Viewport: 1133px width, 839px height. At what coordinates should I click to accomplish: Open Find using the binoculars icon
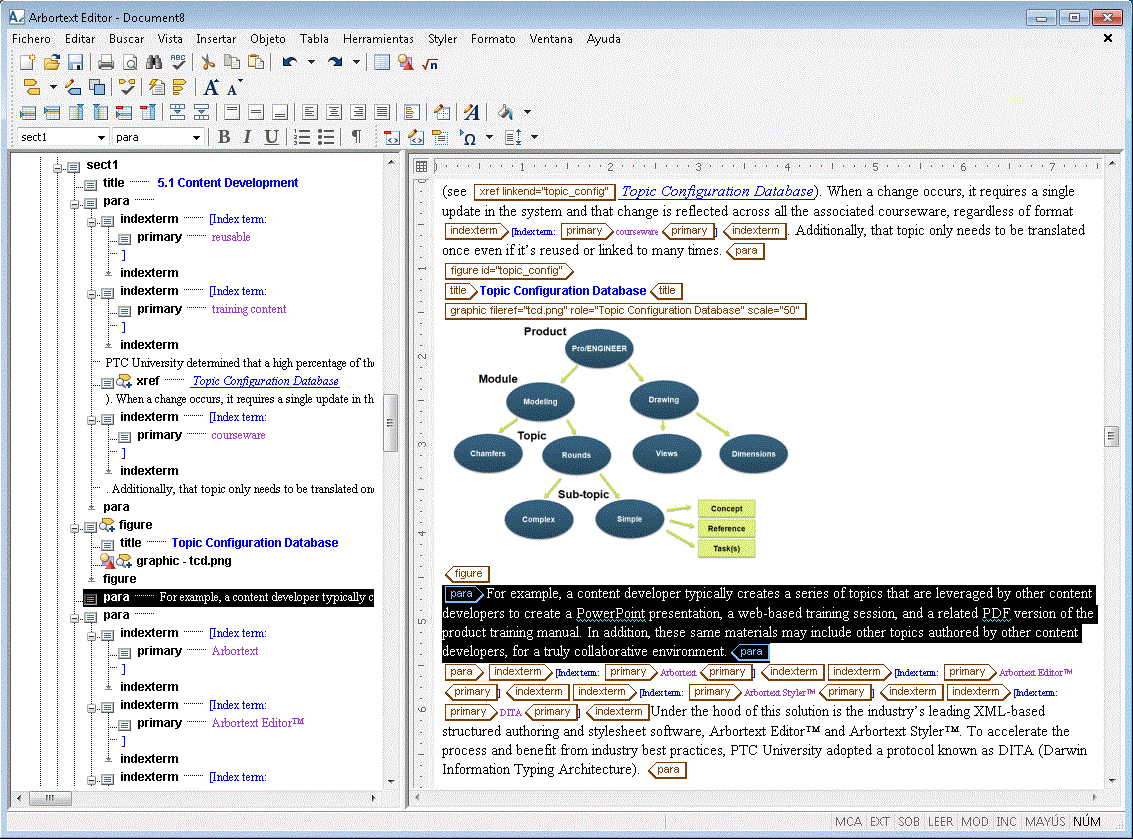pyautogui.click(x=154, y=63)
